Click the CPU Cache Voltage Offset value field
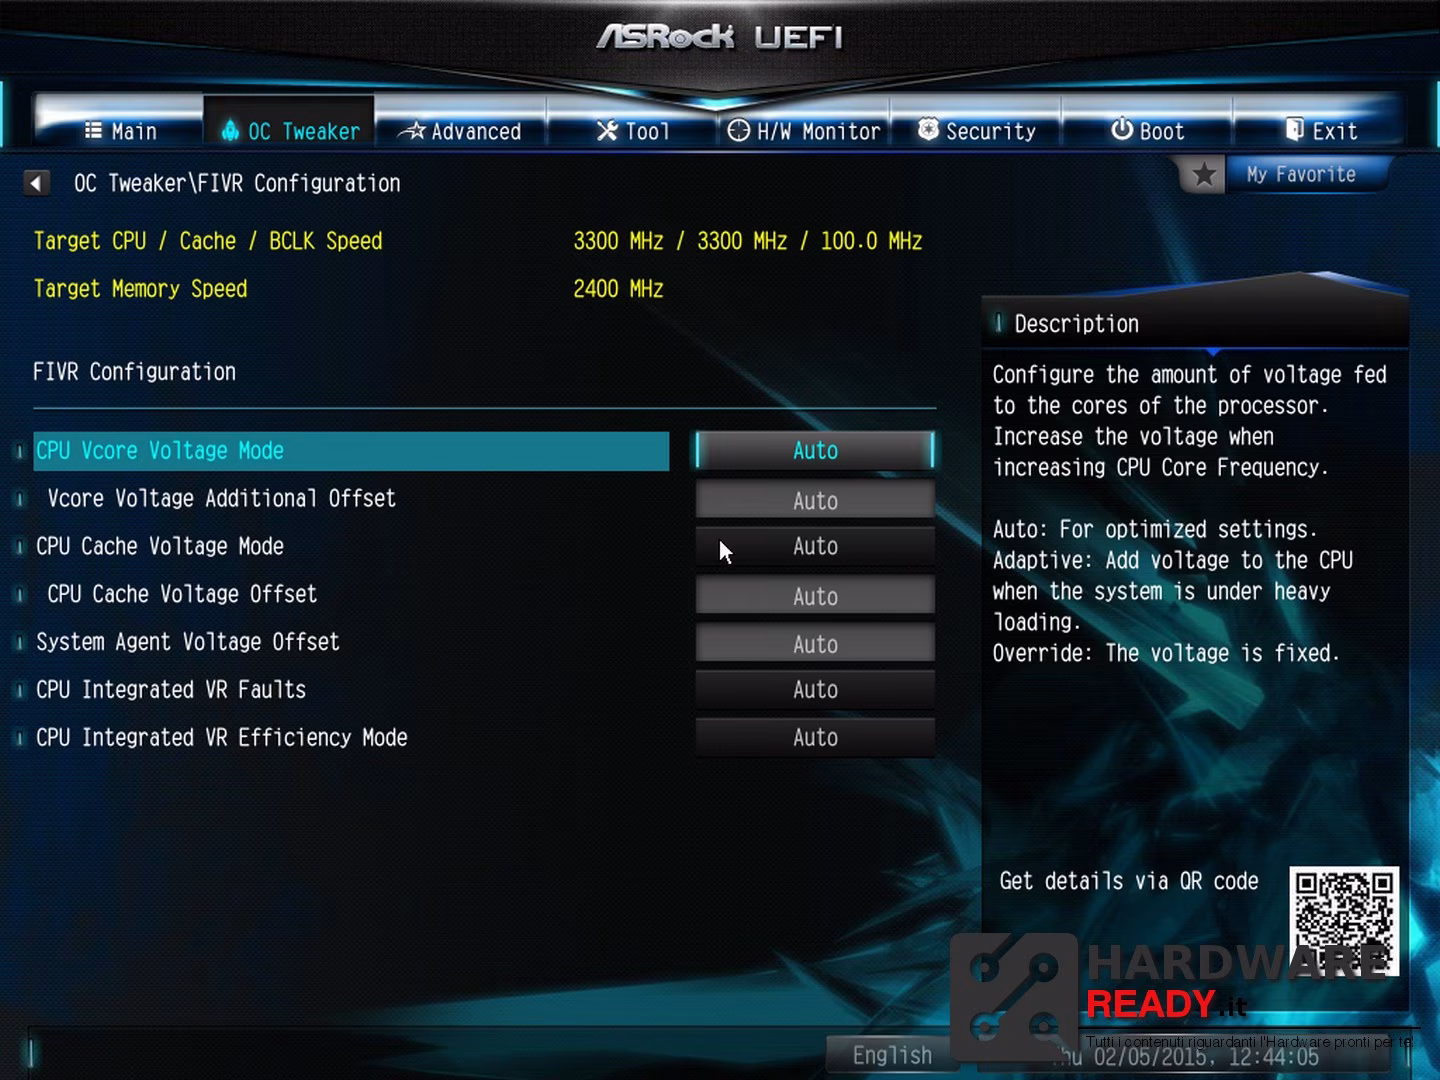1440x1080 pixels. pyautogui.click(x=815, y=596)
